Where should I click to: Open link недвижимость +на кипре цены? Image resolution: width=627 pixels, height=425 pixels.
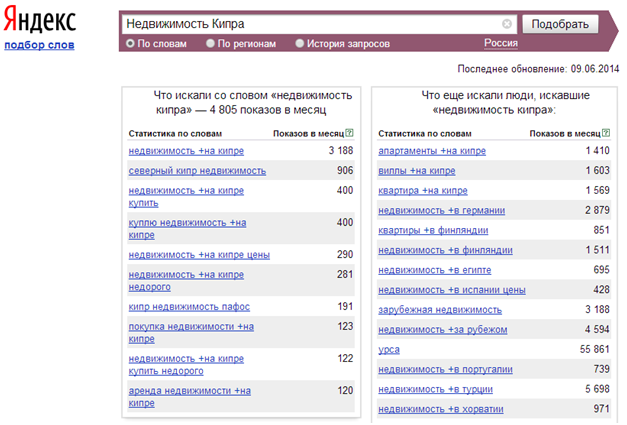click(199, 255)
